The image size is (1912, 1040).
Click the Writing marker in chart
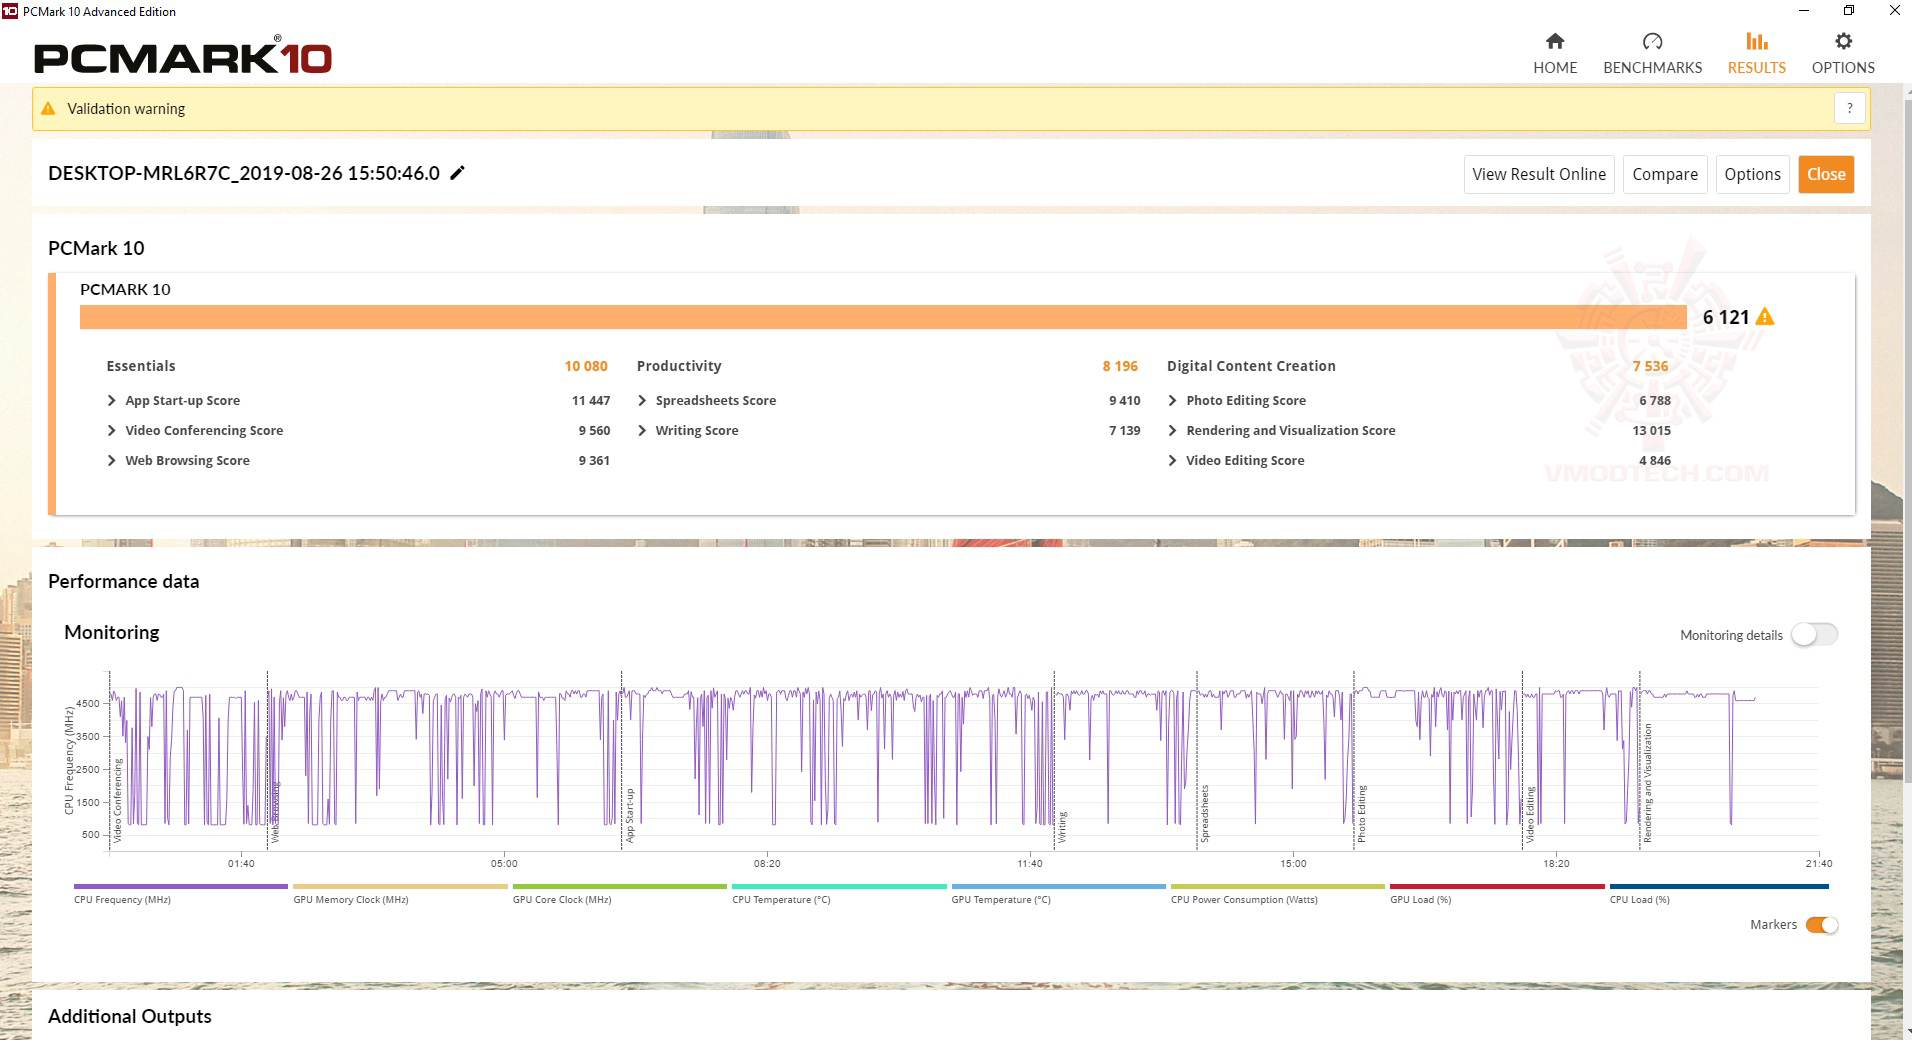[1062, 826]
